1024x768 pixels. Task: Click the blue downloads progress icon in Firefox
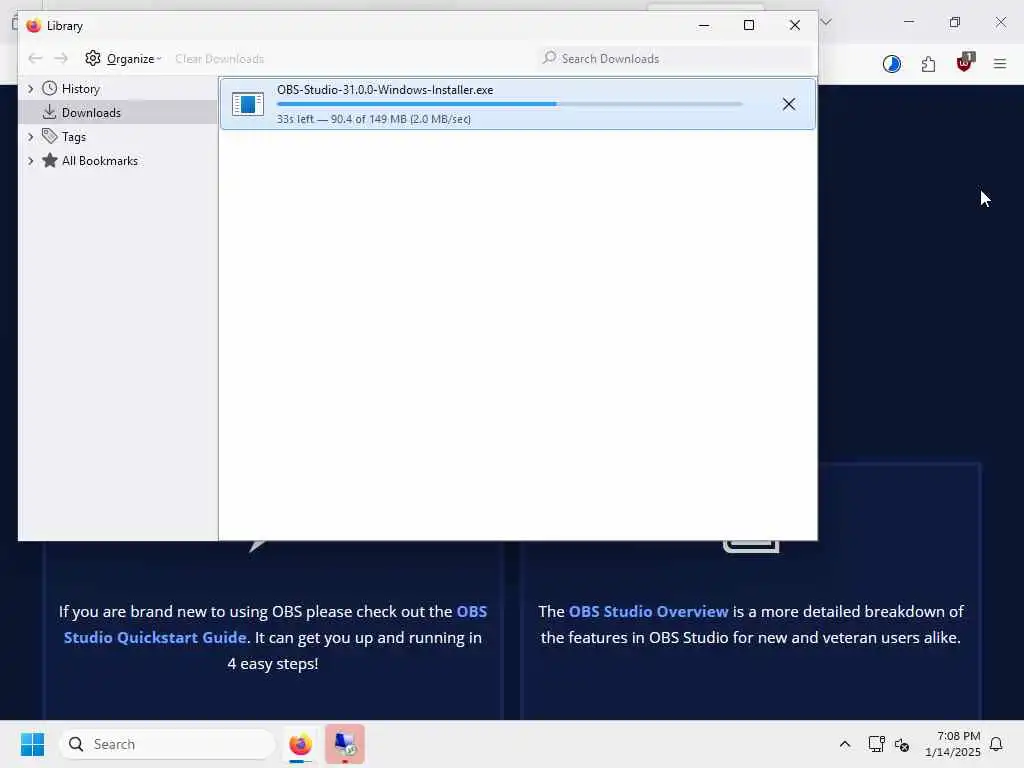coord(891,63)
